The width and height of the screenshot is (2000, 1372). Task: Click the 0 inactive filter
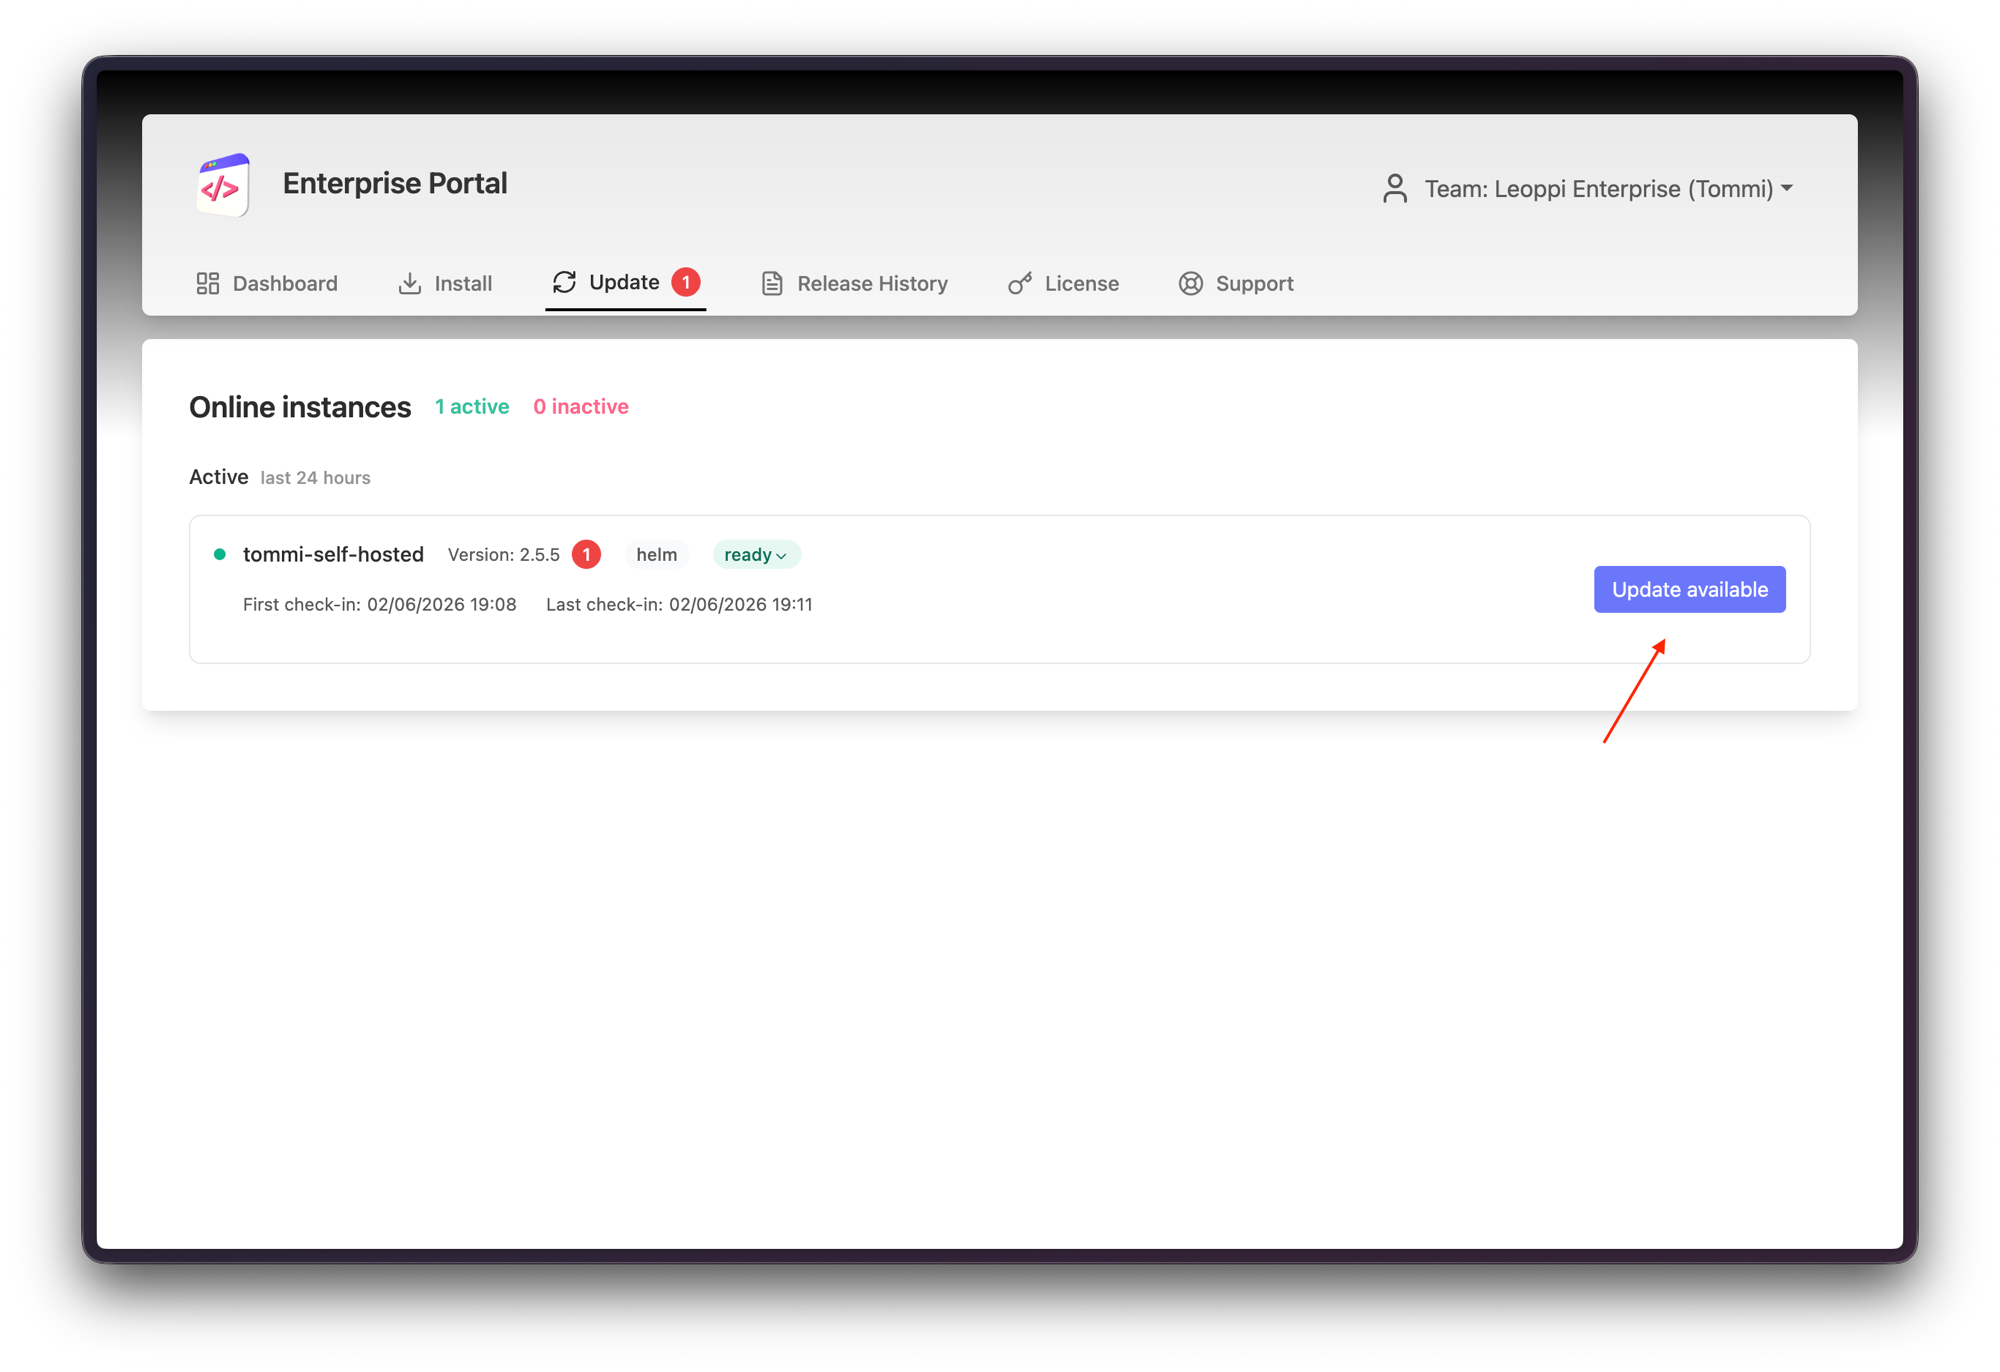[x=581, y=406]
